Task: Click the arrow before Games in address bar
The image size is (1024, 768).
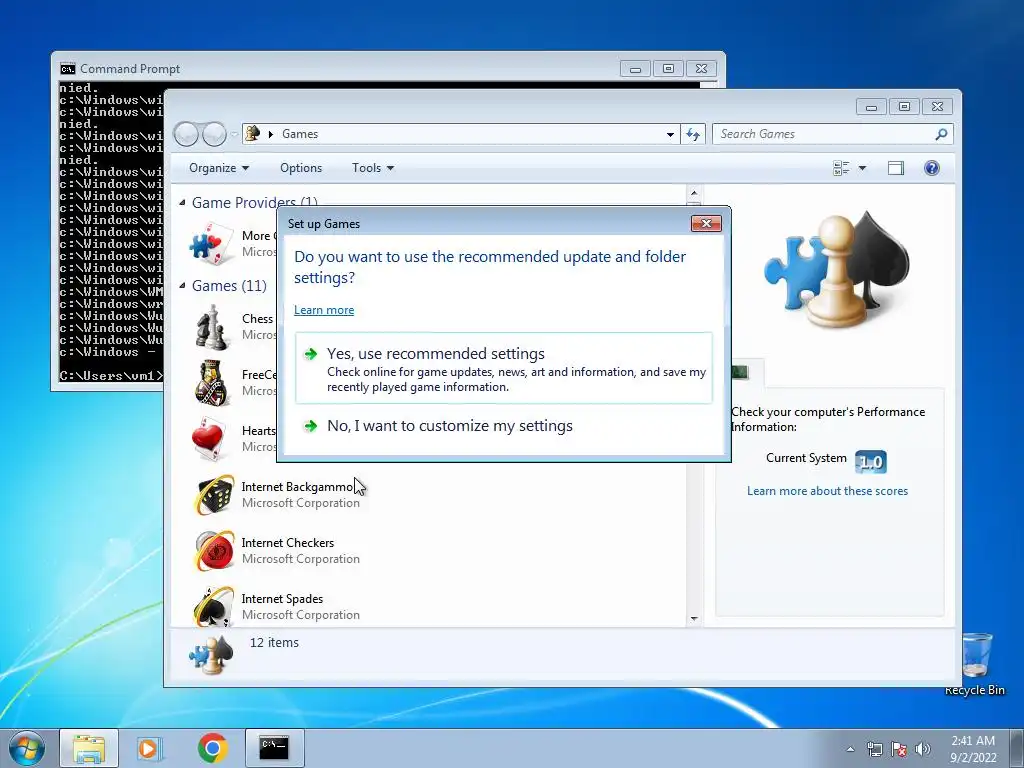Action: [x=270, y=134]
